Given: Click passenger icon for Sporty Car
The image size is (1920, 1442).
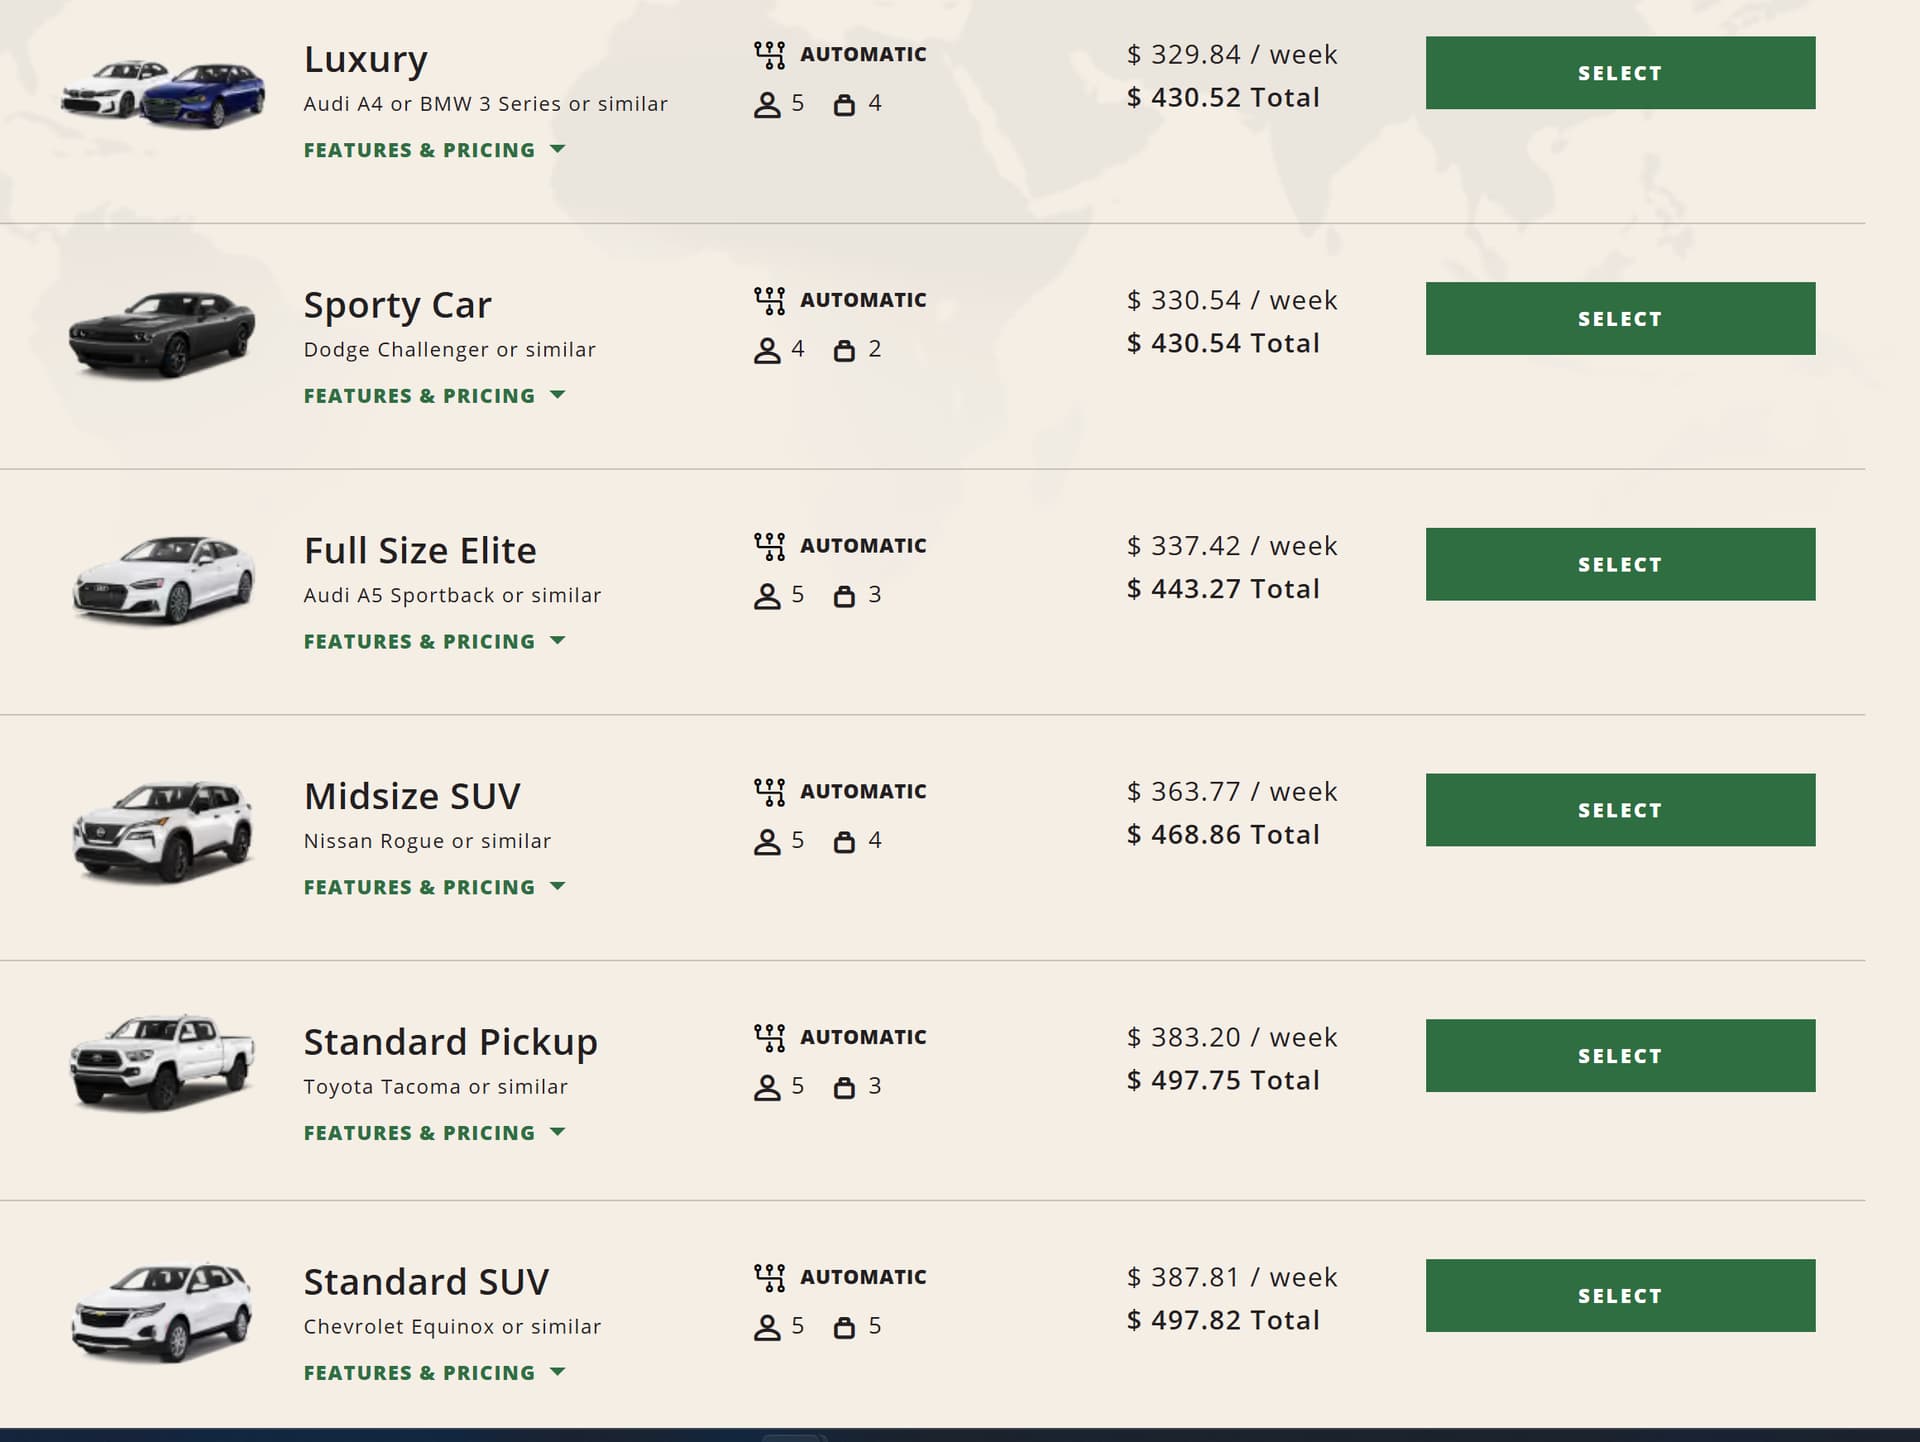Looking at the screenshot, I should click(767, 350).
